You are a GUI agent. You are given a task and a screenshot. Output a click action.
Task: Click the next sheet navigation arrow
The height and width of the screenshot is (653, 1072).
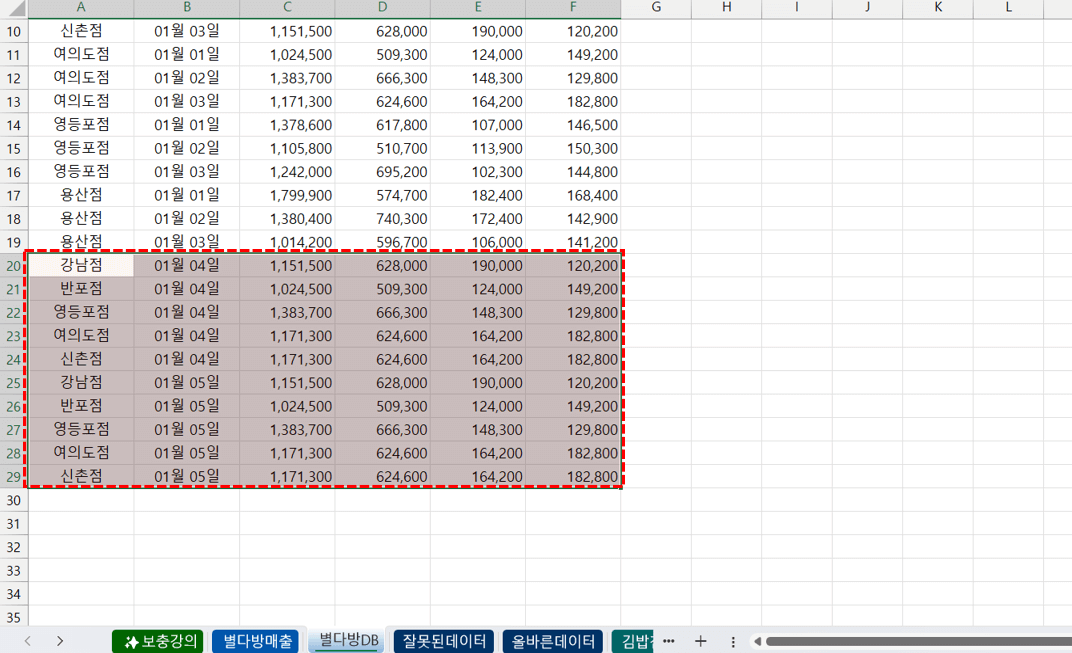[x=60, y=641]
